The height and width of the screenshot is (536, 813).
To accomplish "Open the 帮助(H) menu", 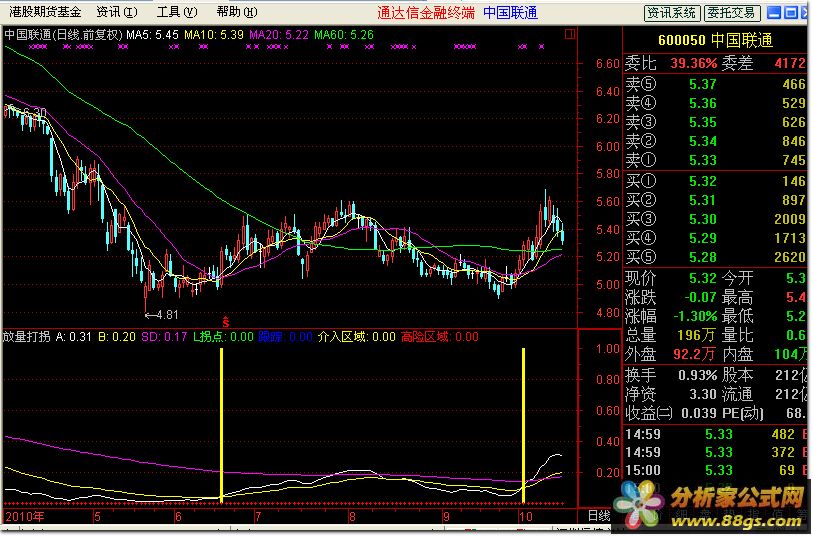I will click(237, 12).
